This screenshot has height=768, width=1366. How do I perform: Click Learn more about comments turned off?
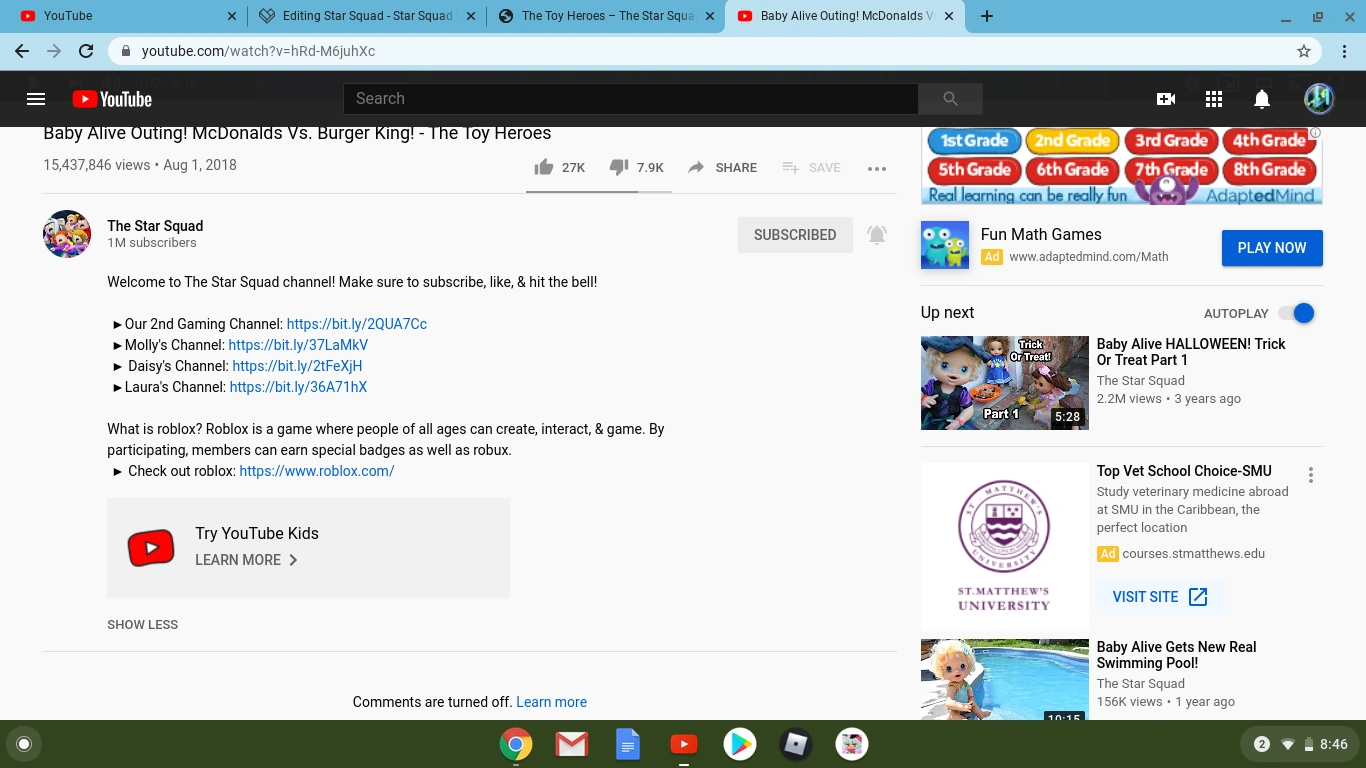[551, 702]
